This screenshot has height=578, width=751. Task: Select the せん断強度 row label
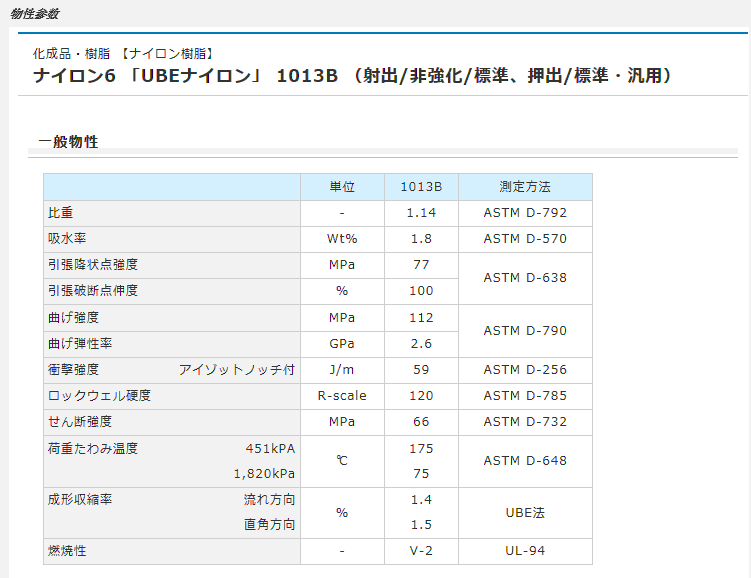pos(80,421)
